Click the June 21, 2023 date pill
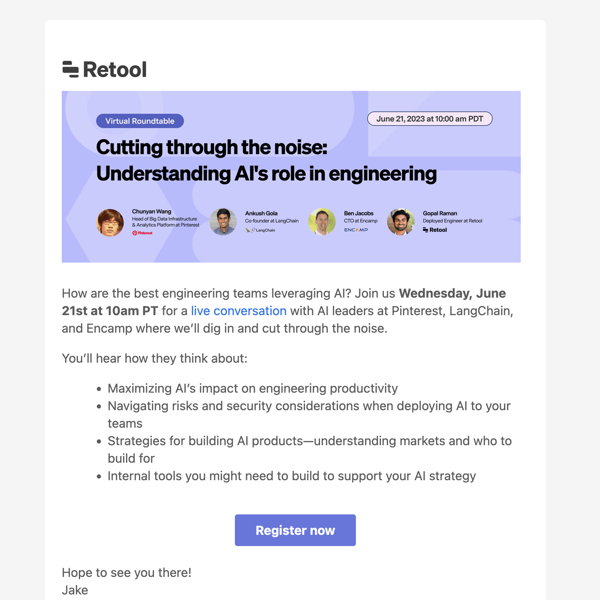This screenshot has height=600, width=600. (430, 119)
